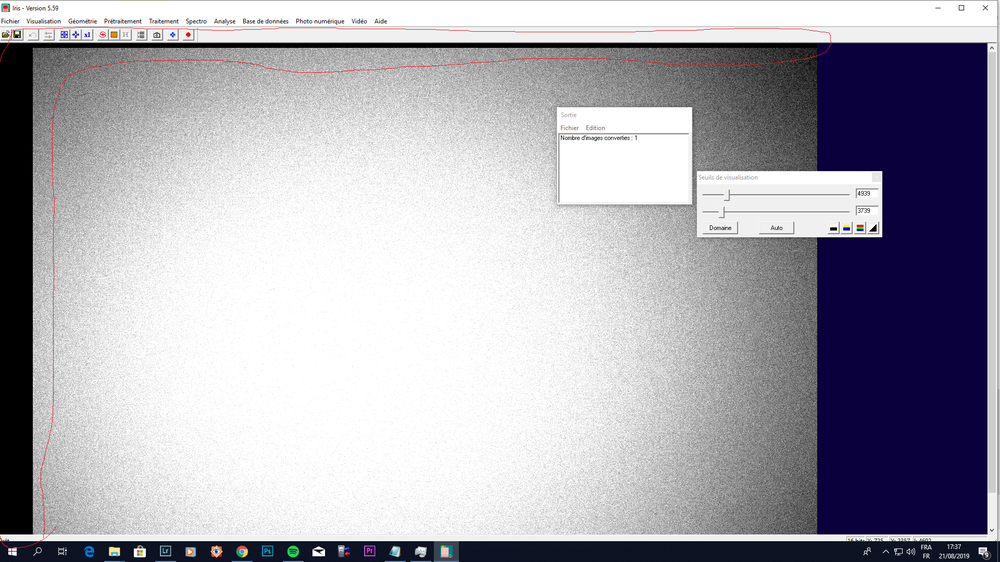Open Microsoft Edge from the taskbar

coord(89,552)
